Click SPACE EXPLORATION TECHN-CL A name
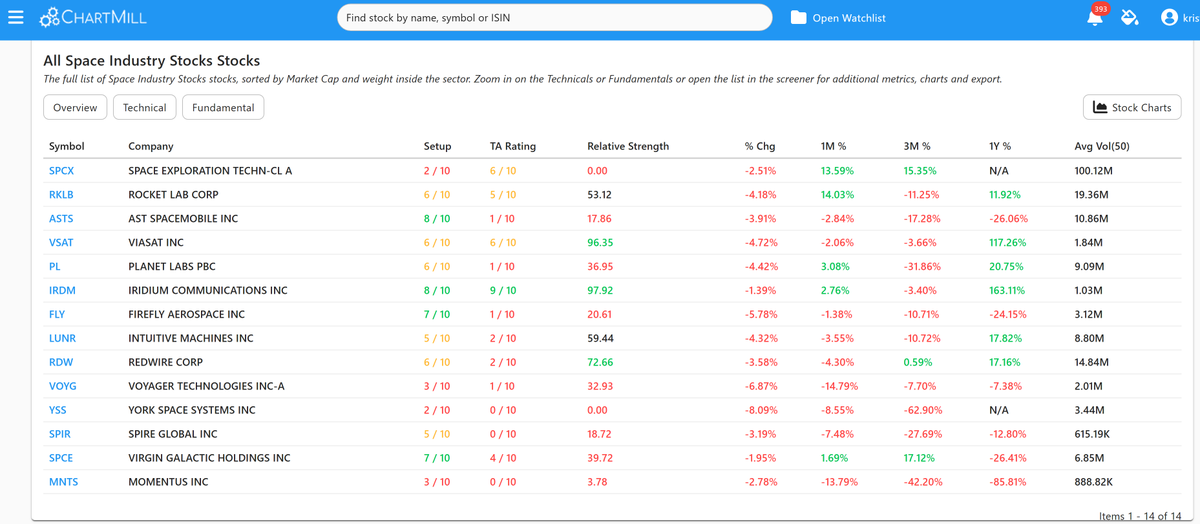 pos(211,171)
